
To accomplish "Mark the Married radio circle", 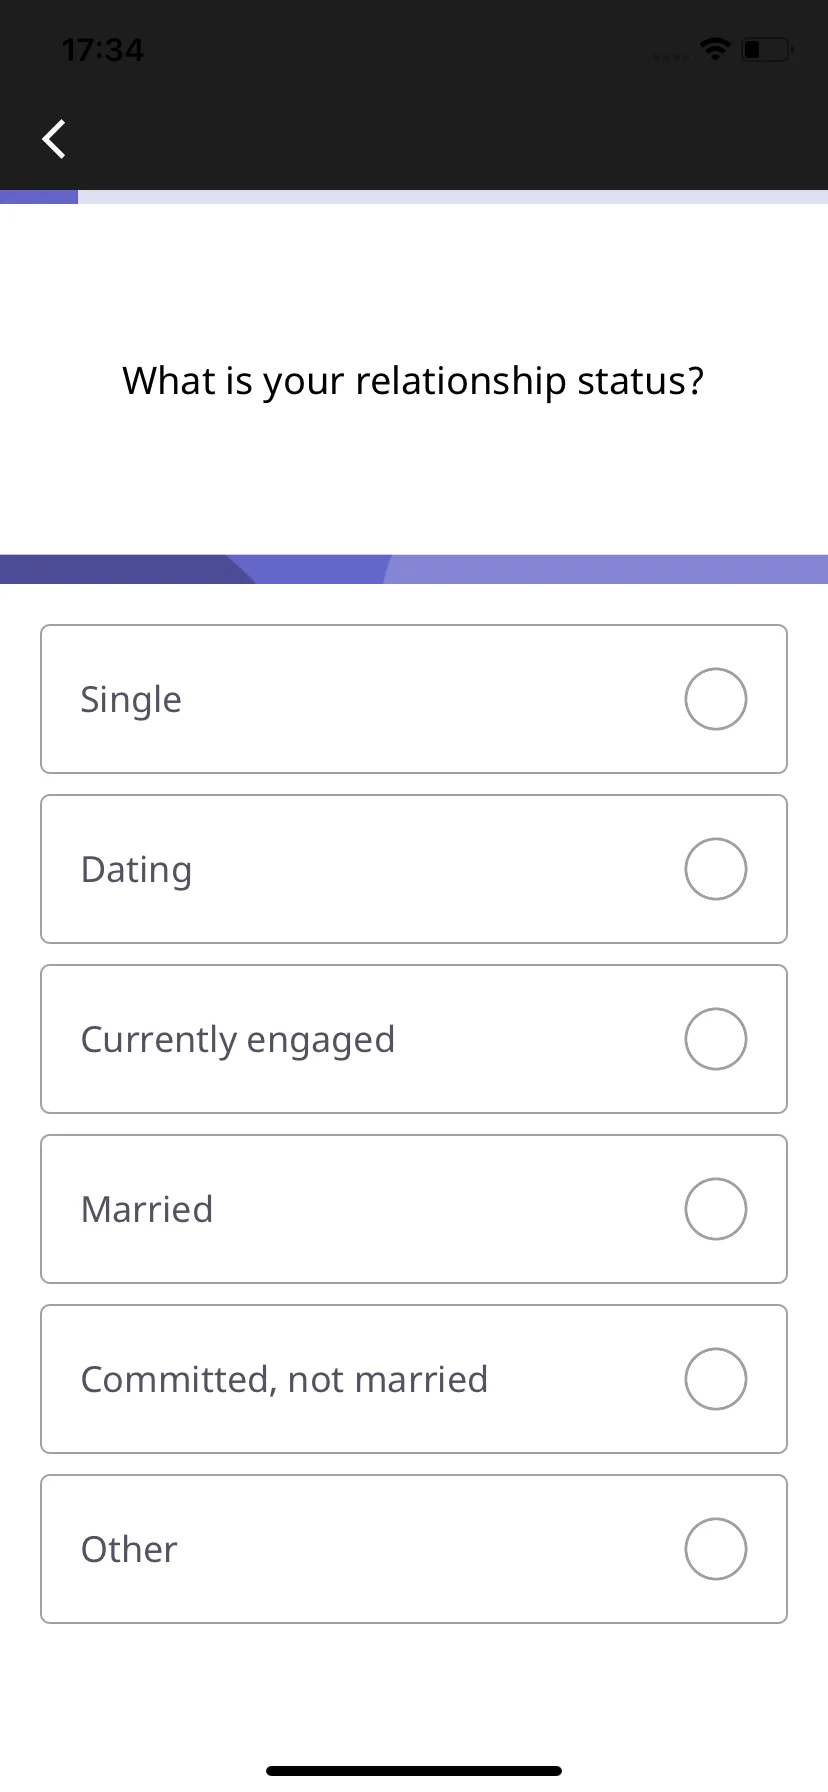I will (x=716, y=1209).
